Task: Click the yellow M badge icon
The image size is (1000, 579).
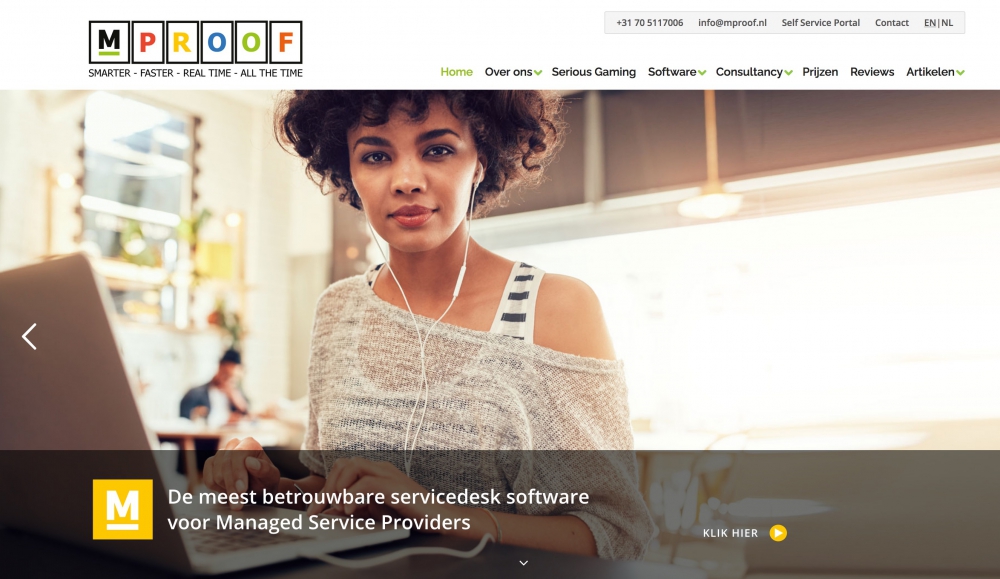Action: click(x=122, y=509)
